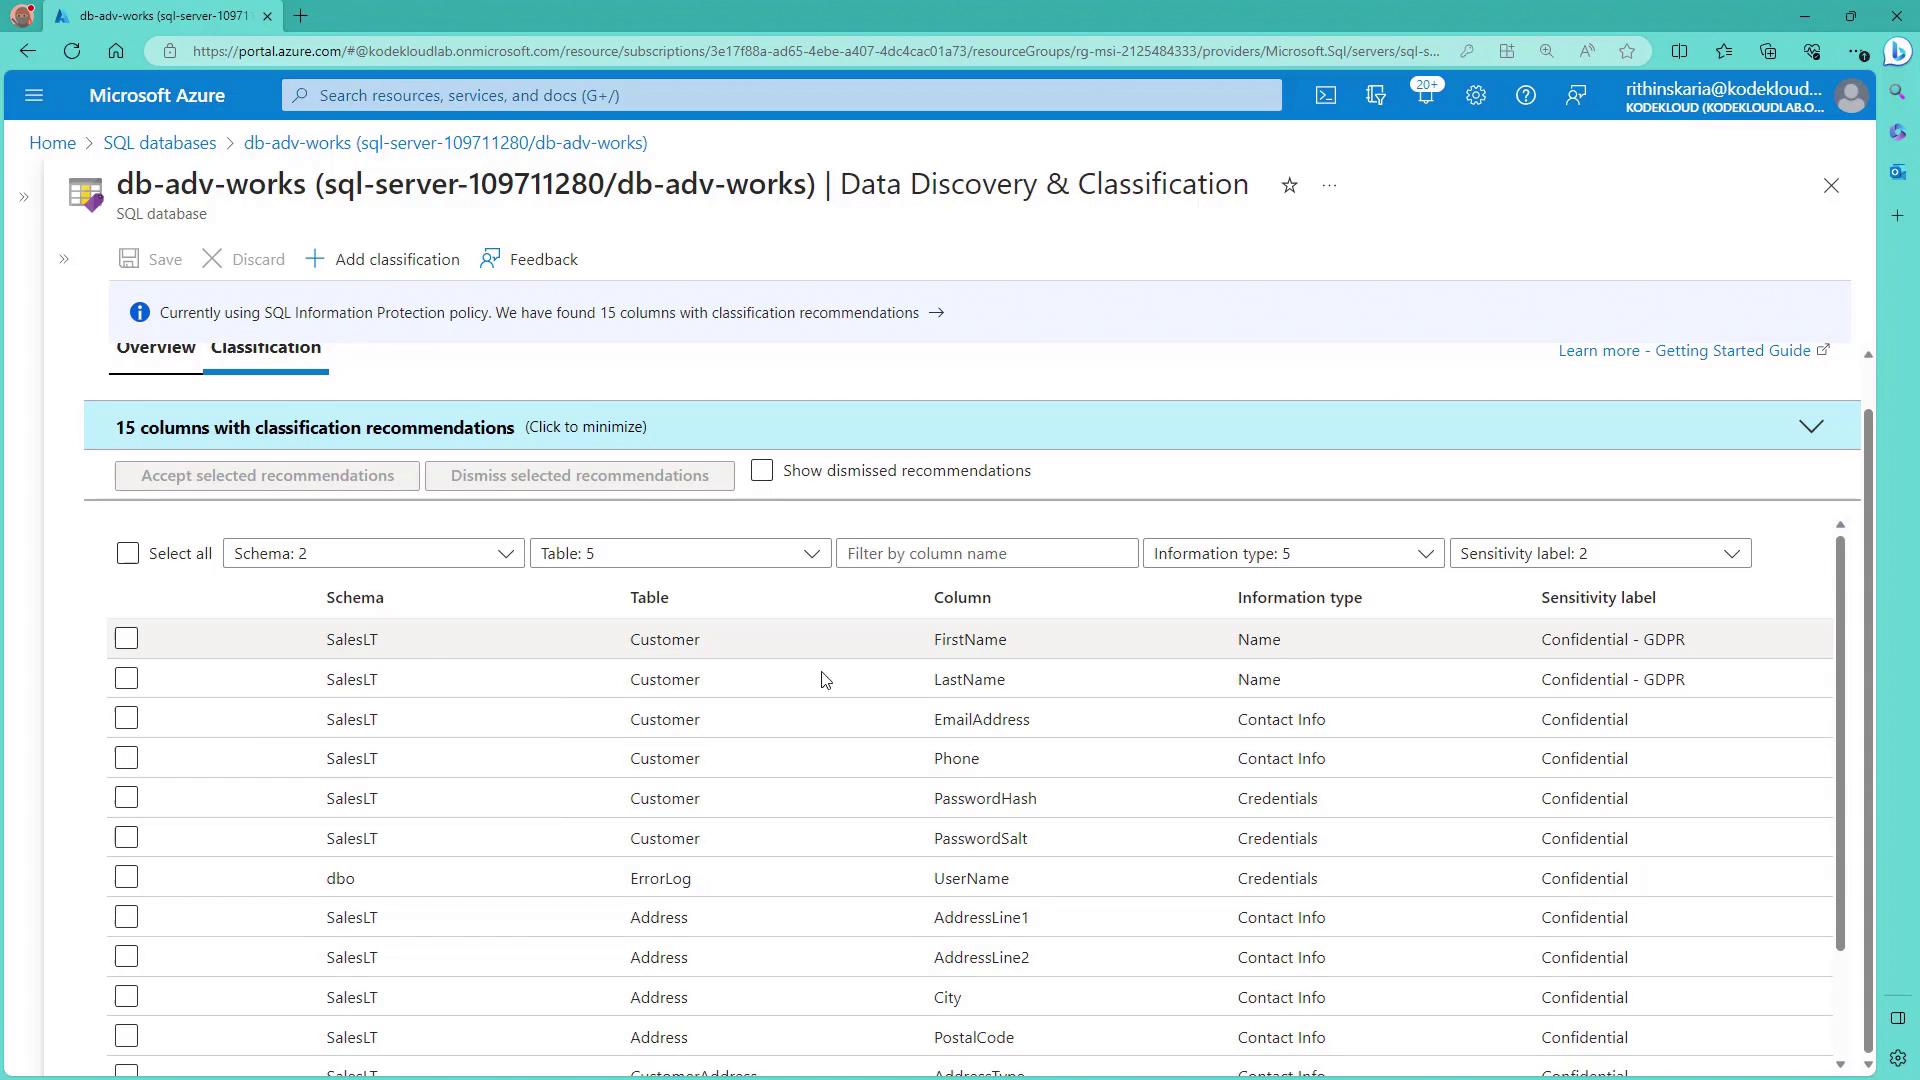Select the Phone row checkbox
Viewport: 1920px width, 1080px height.
pyautogui.click(x=126, y=758)
